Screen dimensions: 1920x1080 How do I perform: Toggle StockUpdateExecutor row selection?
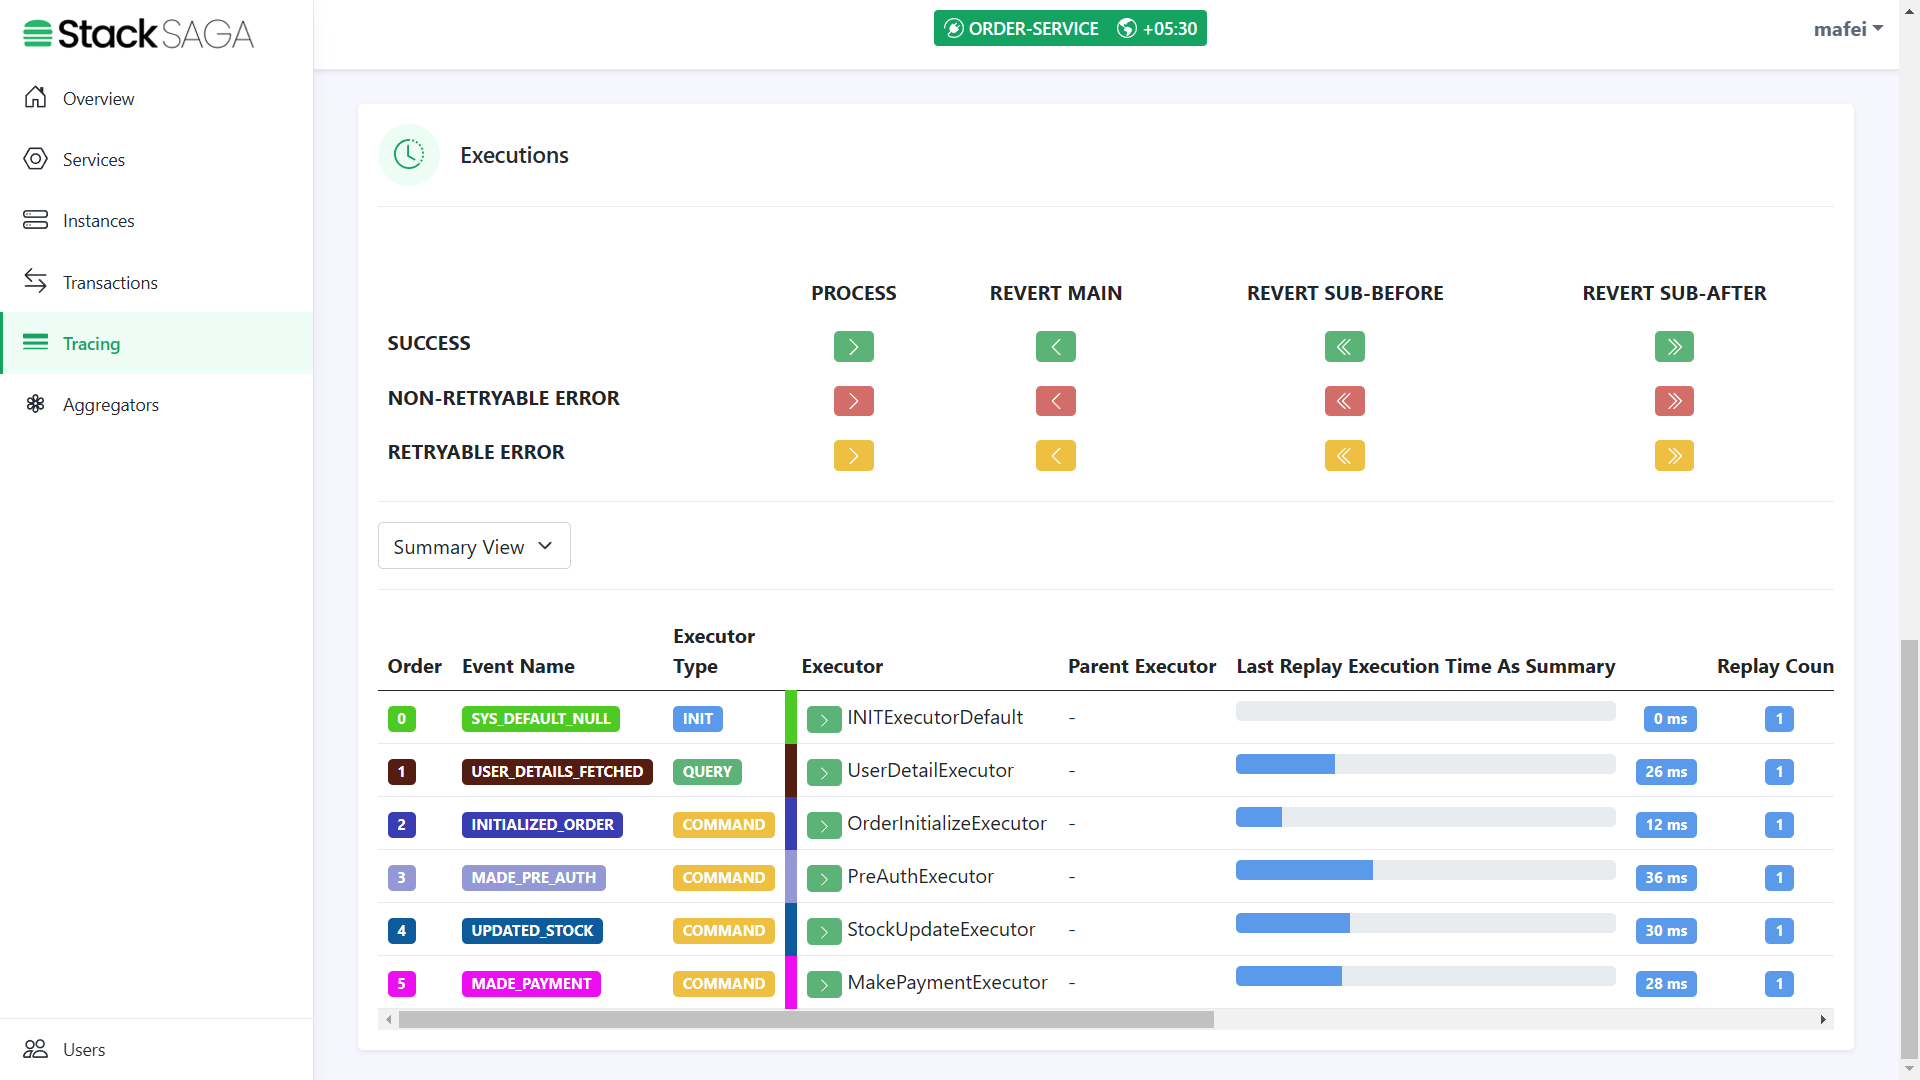(x=402, y=930)
